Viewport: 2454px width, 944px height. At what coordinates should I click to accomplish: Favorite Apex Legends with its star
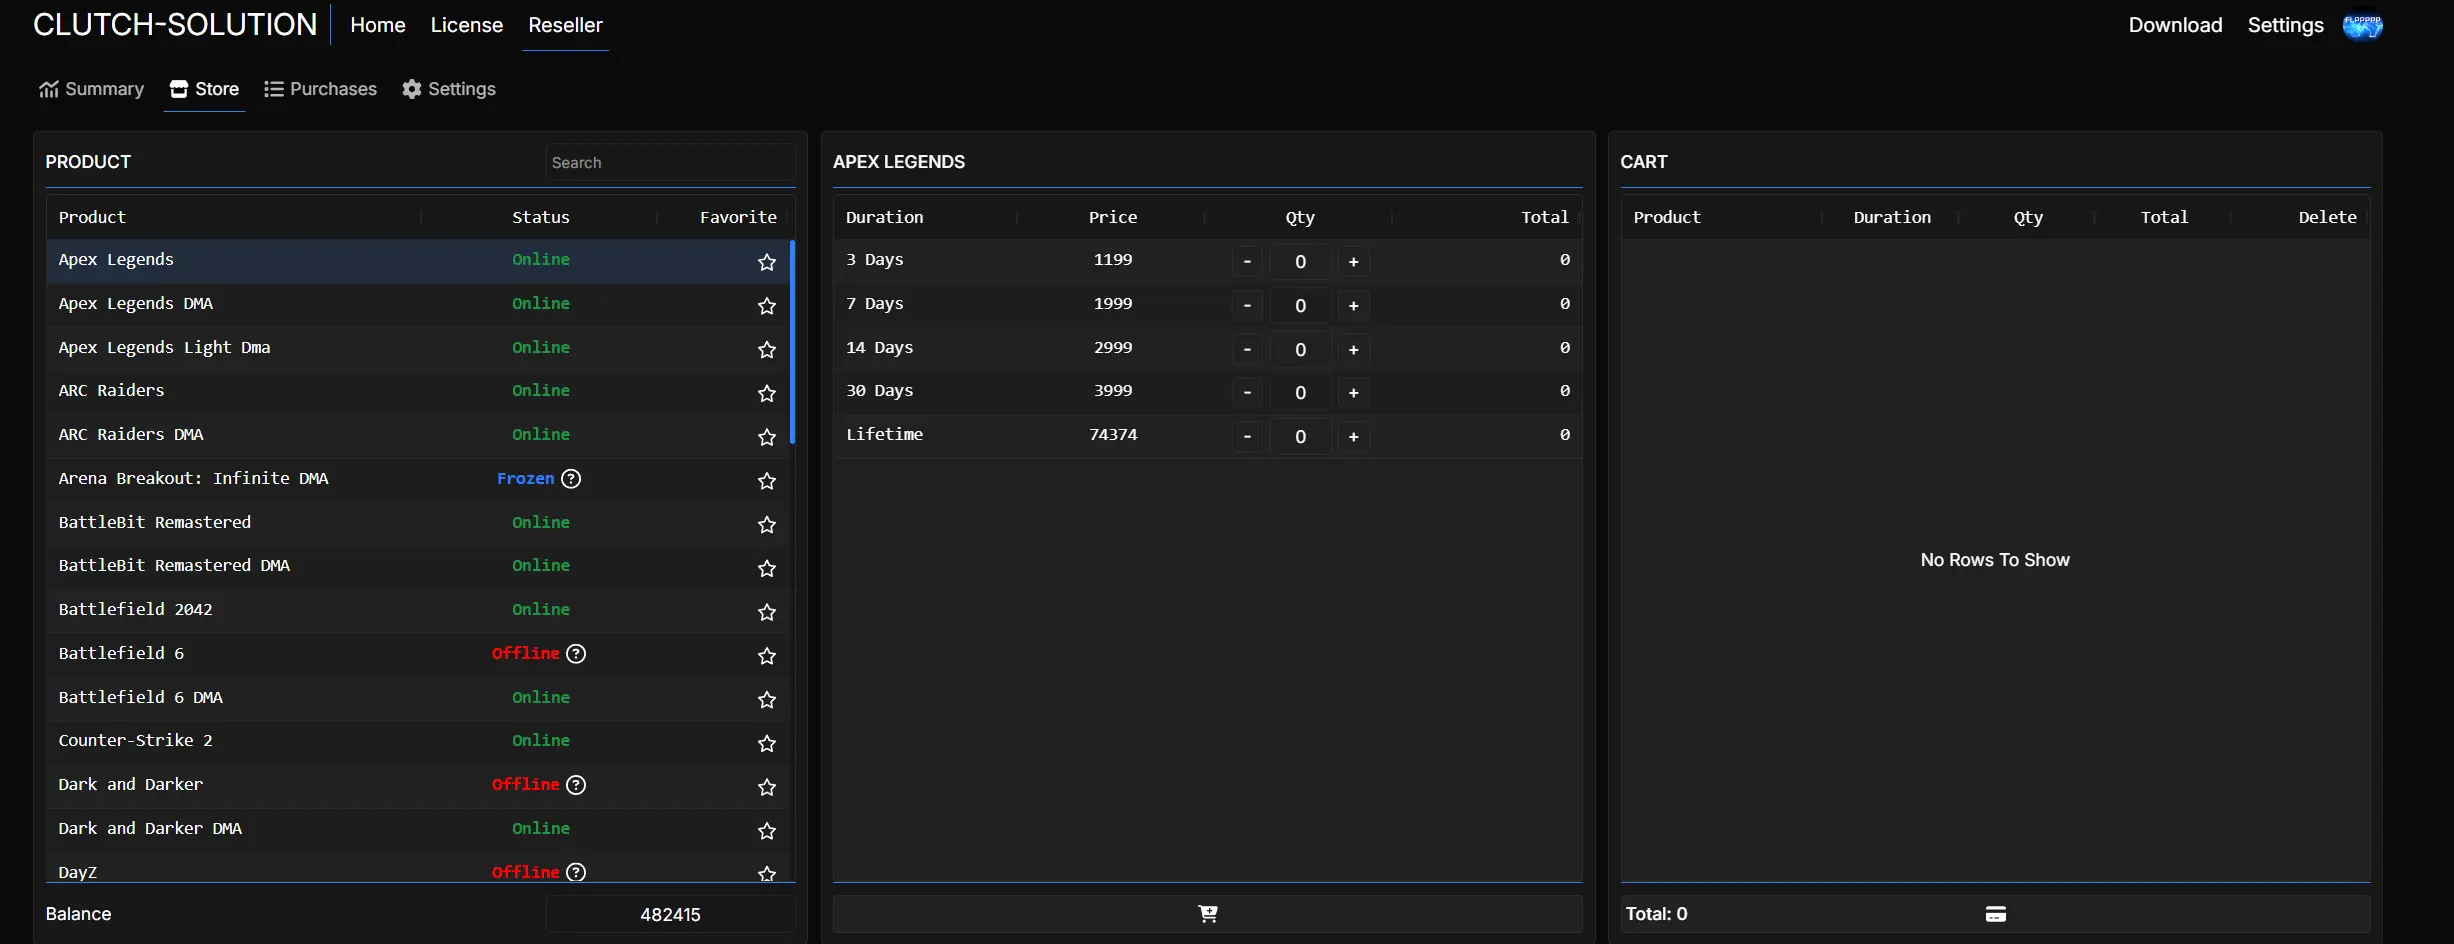[767, 262]
